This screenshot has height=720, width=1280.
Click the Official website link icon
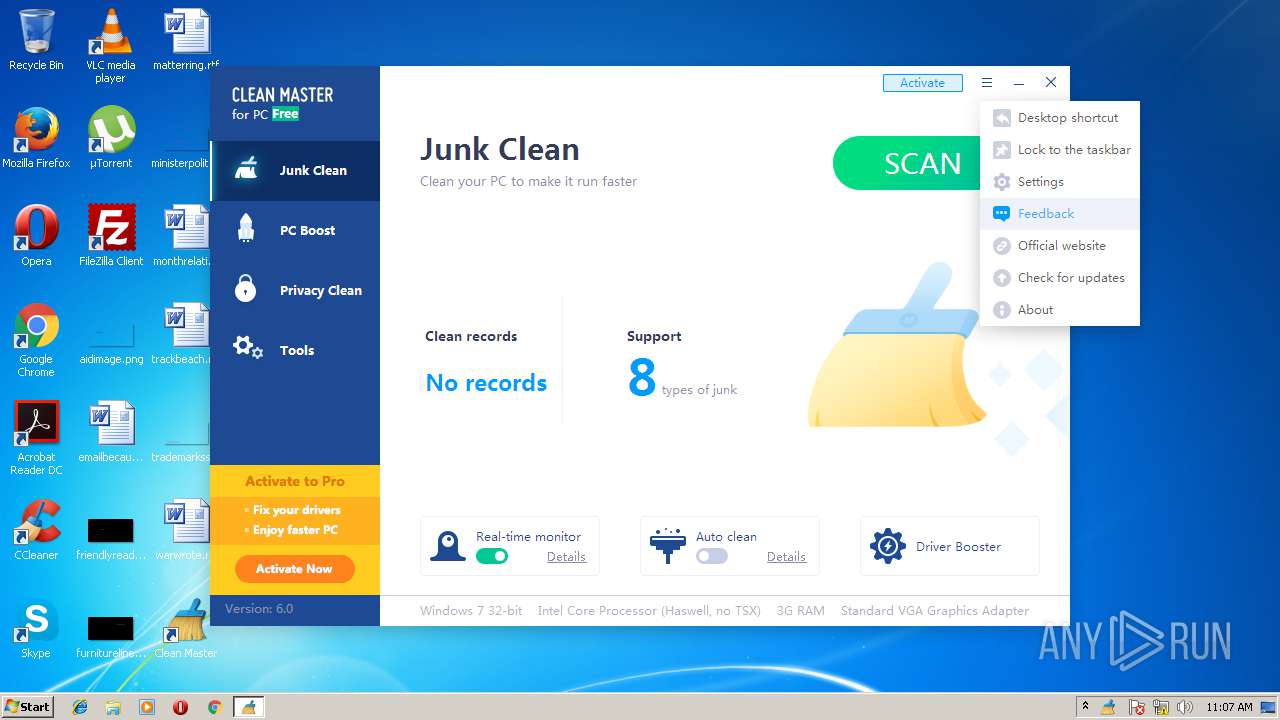(1001, 246)
